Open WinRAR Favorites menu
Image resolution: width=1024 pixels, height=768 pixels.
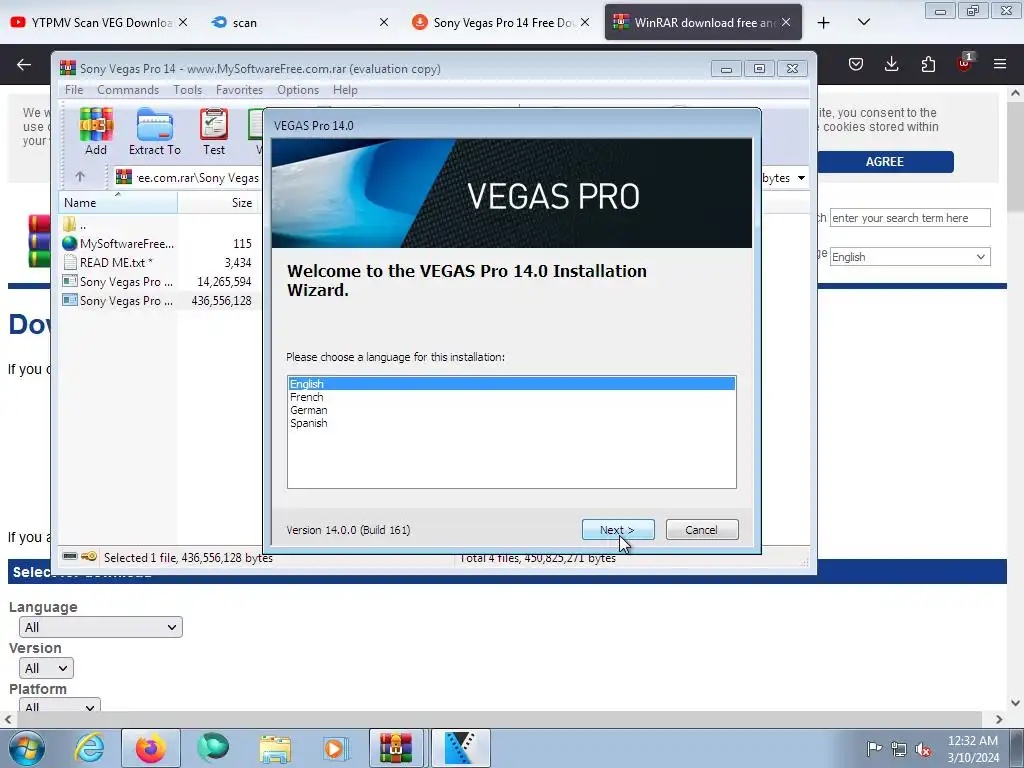239,90
